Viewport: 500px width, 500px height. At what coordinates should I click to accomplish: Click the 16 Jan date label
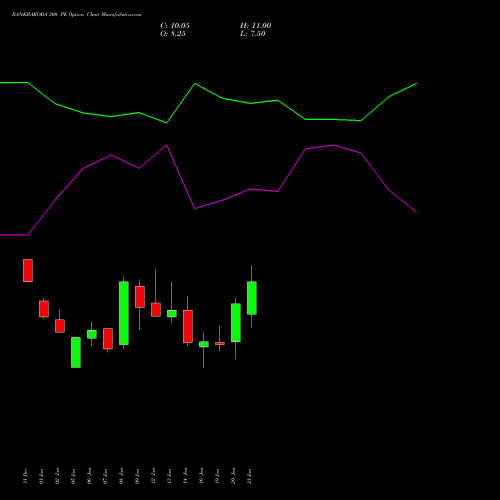(x=202, y=476)
